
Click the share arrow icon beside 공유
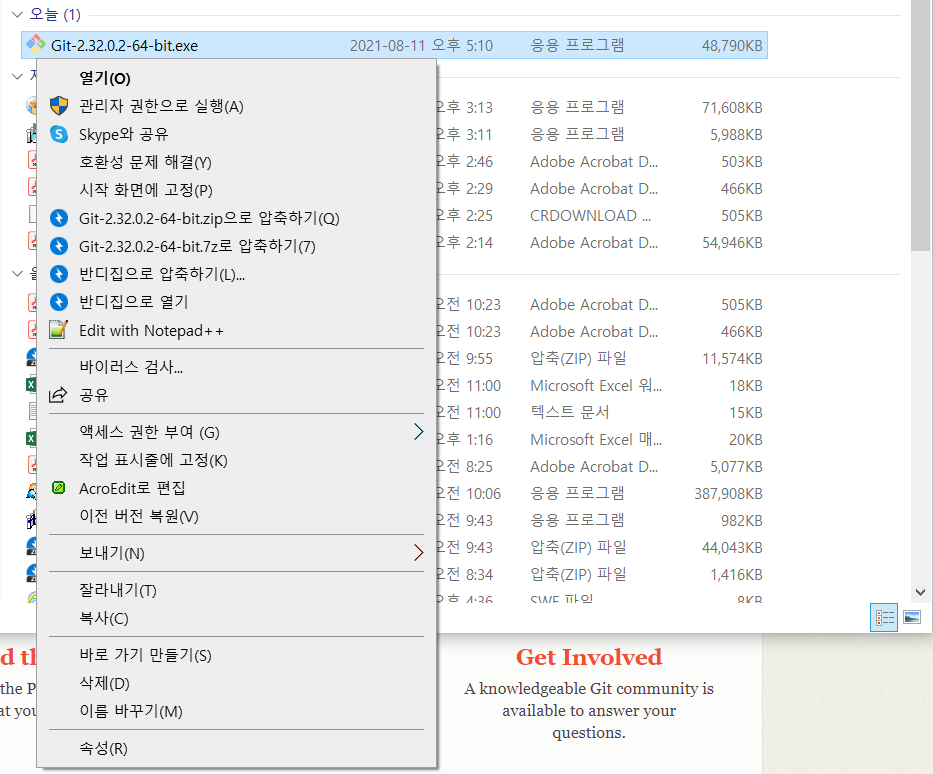58,394
